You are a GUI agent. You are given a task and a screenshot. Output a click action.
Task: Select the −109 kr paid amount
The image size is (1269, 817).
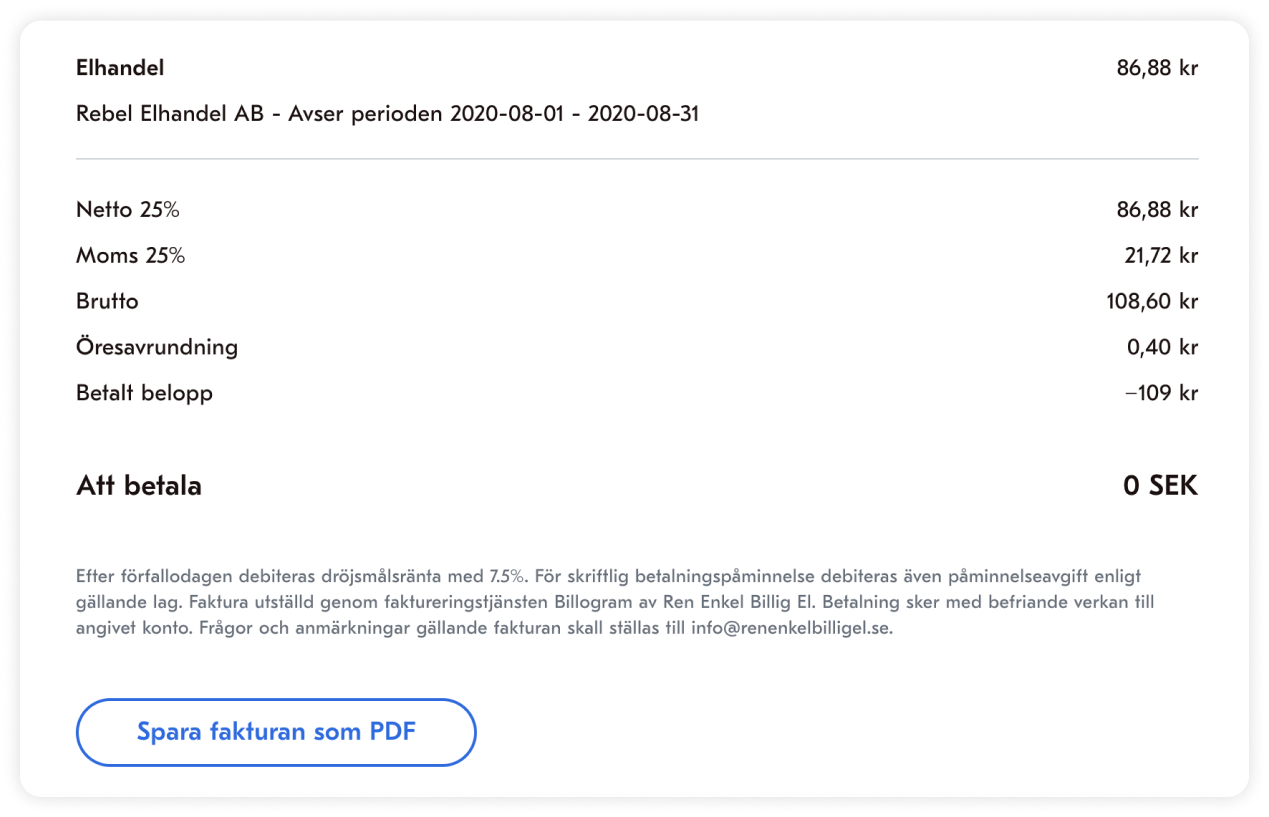1161,393
